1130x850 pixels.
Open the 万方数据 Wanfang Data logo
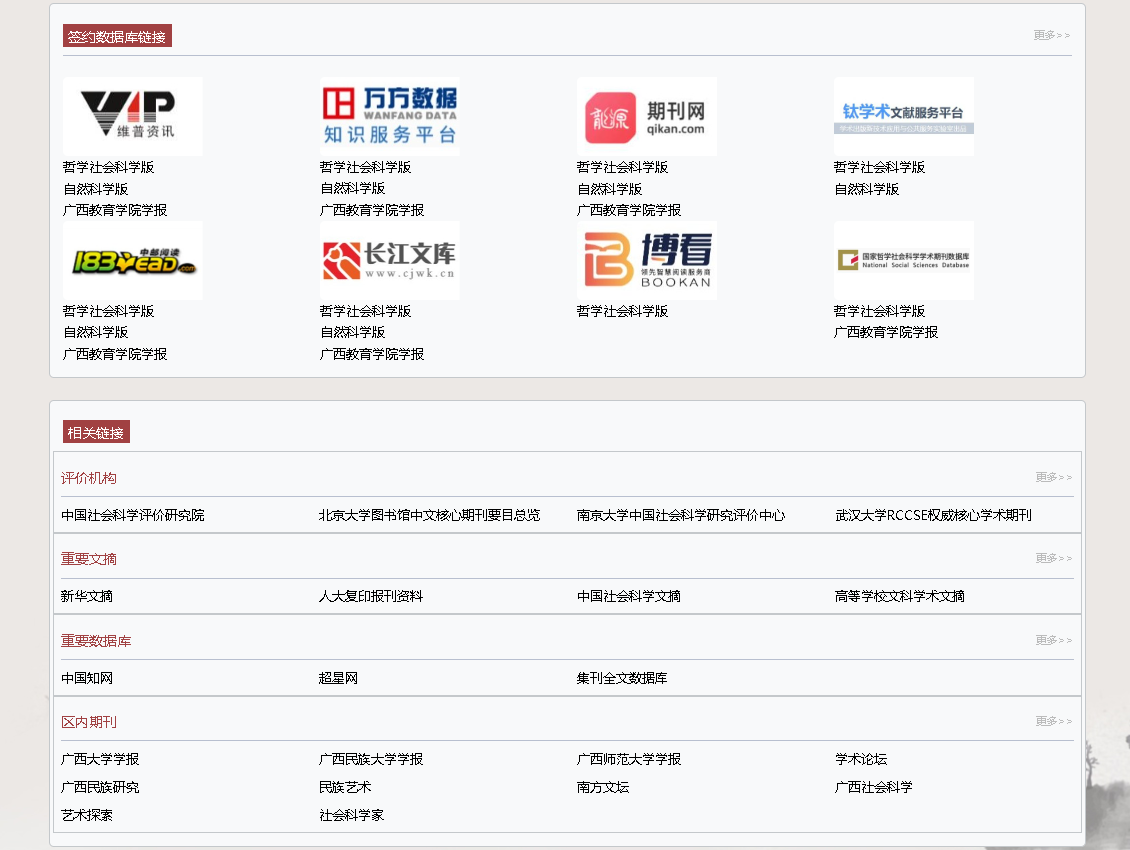pyautogui.click(x=389, y=116)
